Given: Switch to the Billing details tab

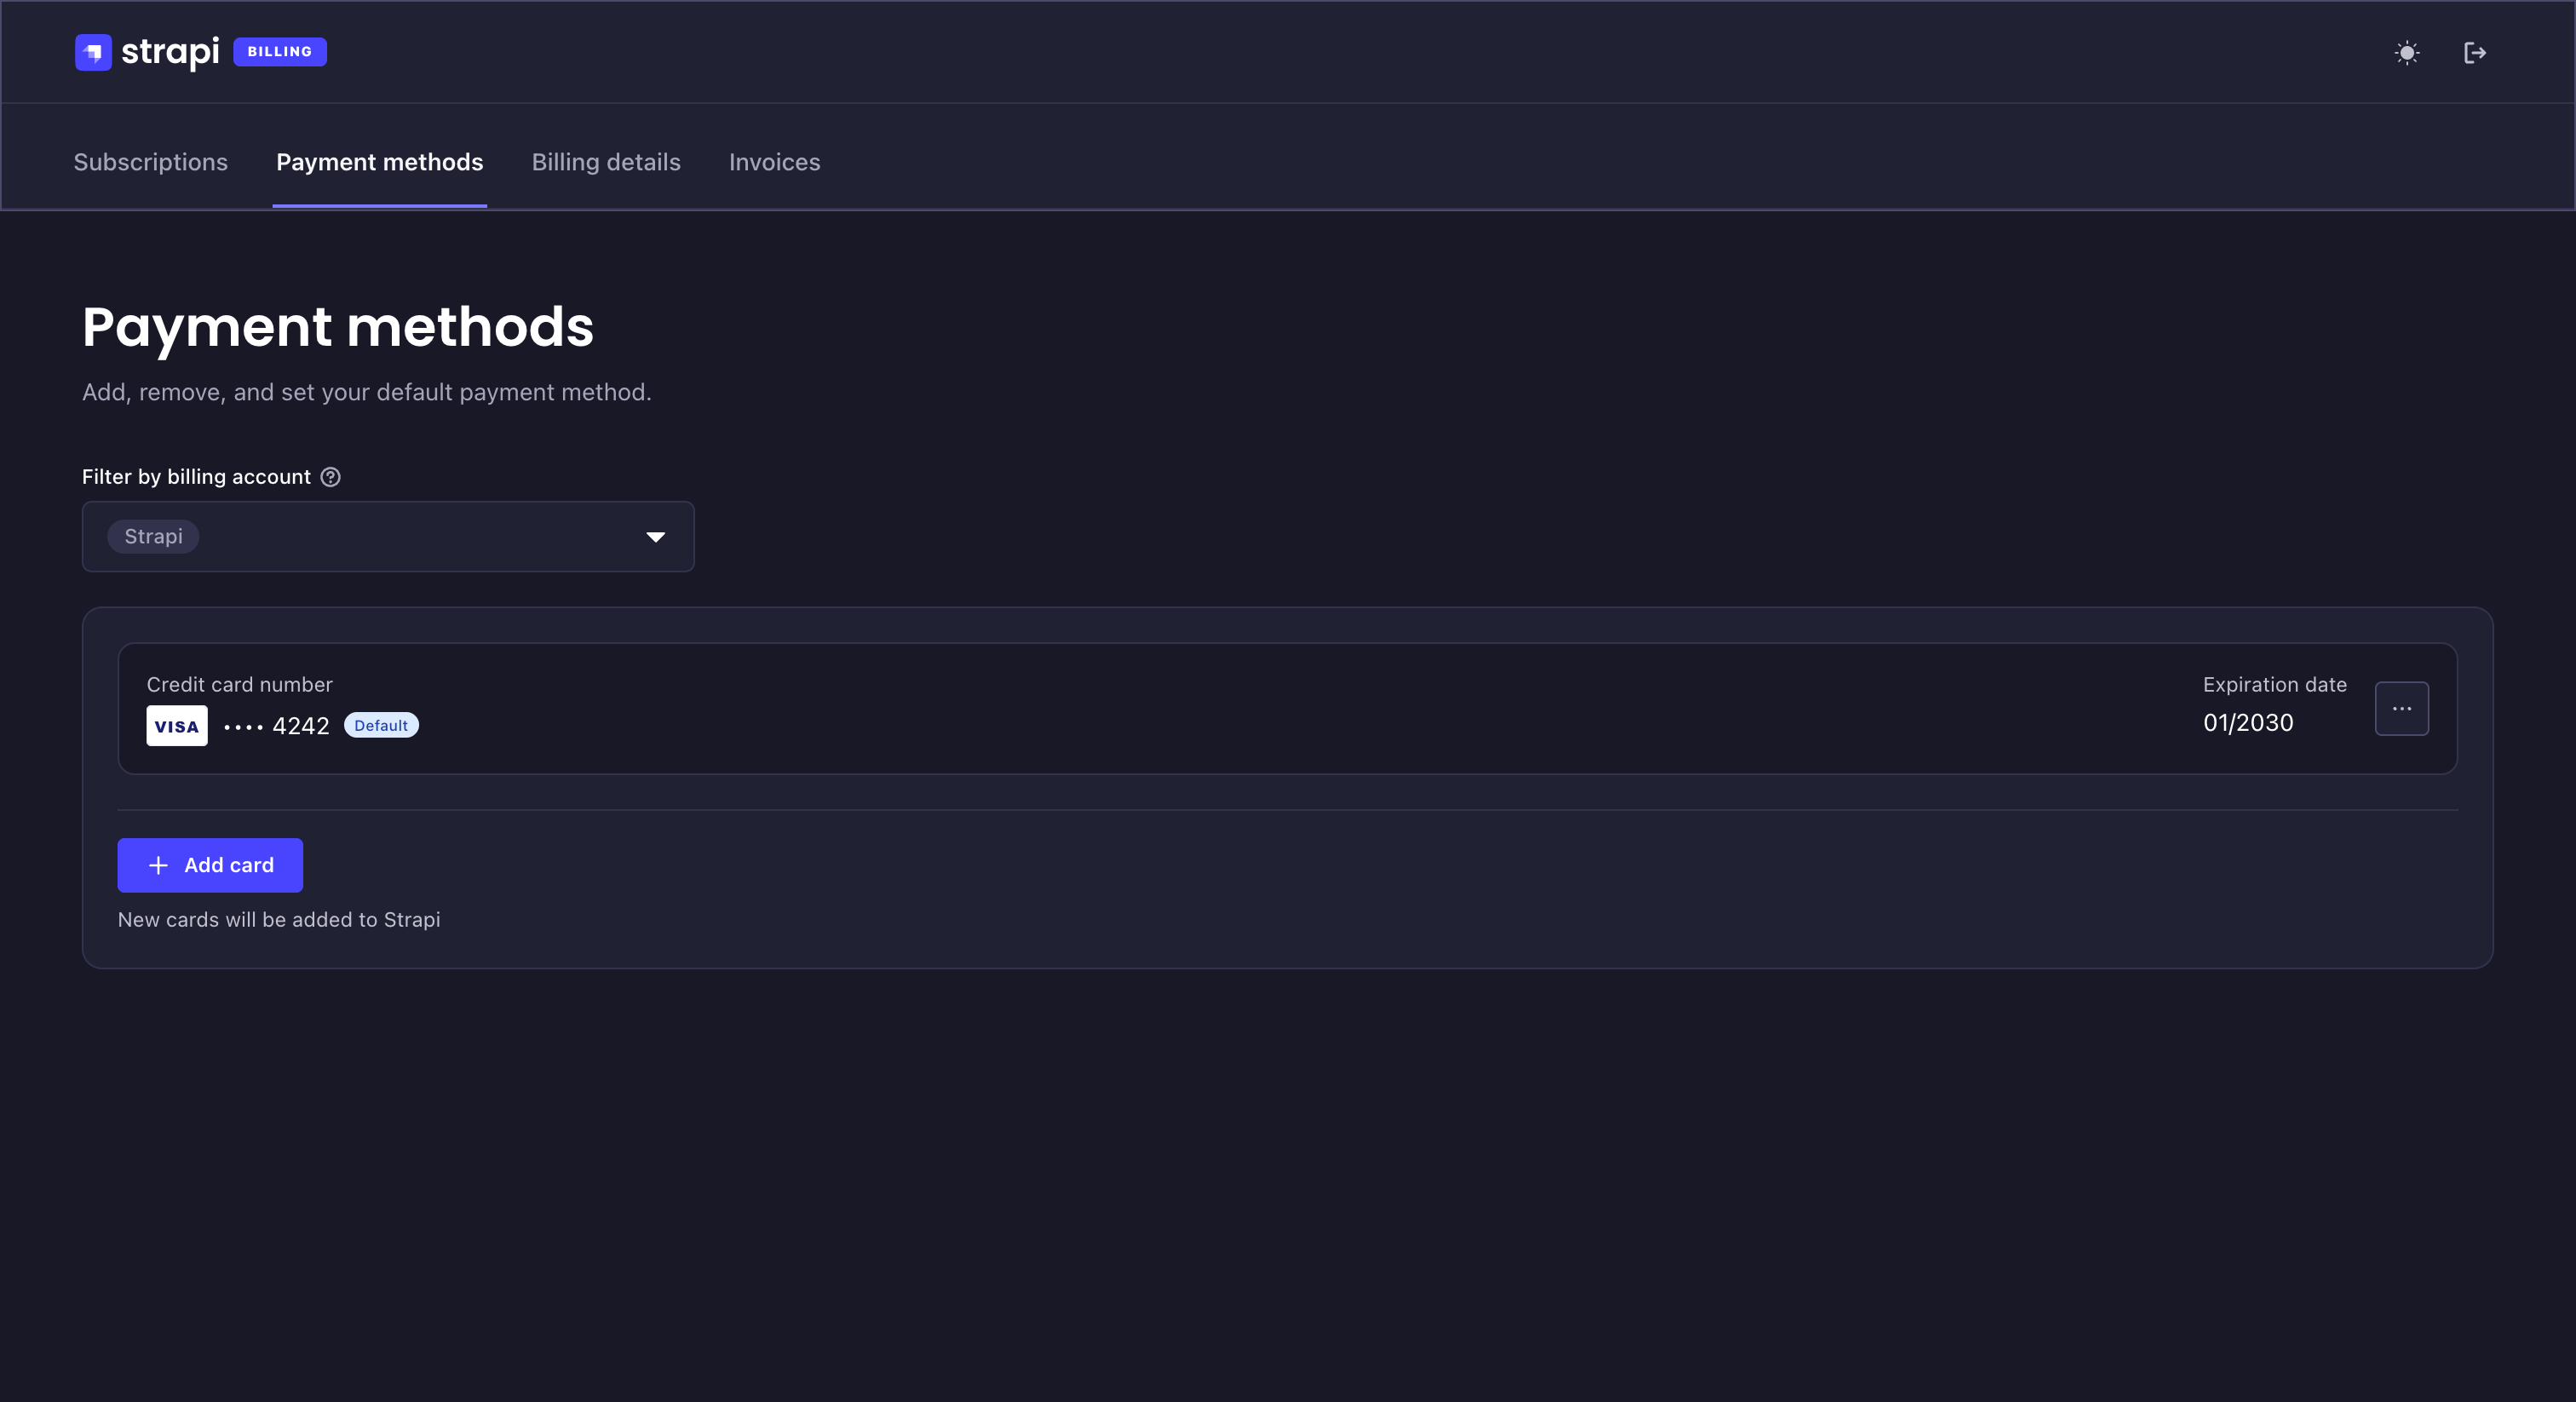Looking at the screenshot, I should [606, 162].
